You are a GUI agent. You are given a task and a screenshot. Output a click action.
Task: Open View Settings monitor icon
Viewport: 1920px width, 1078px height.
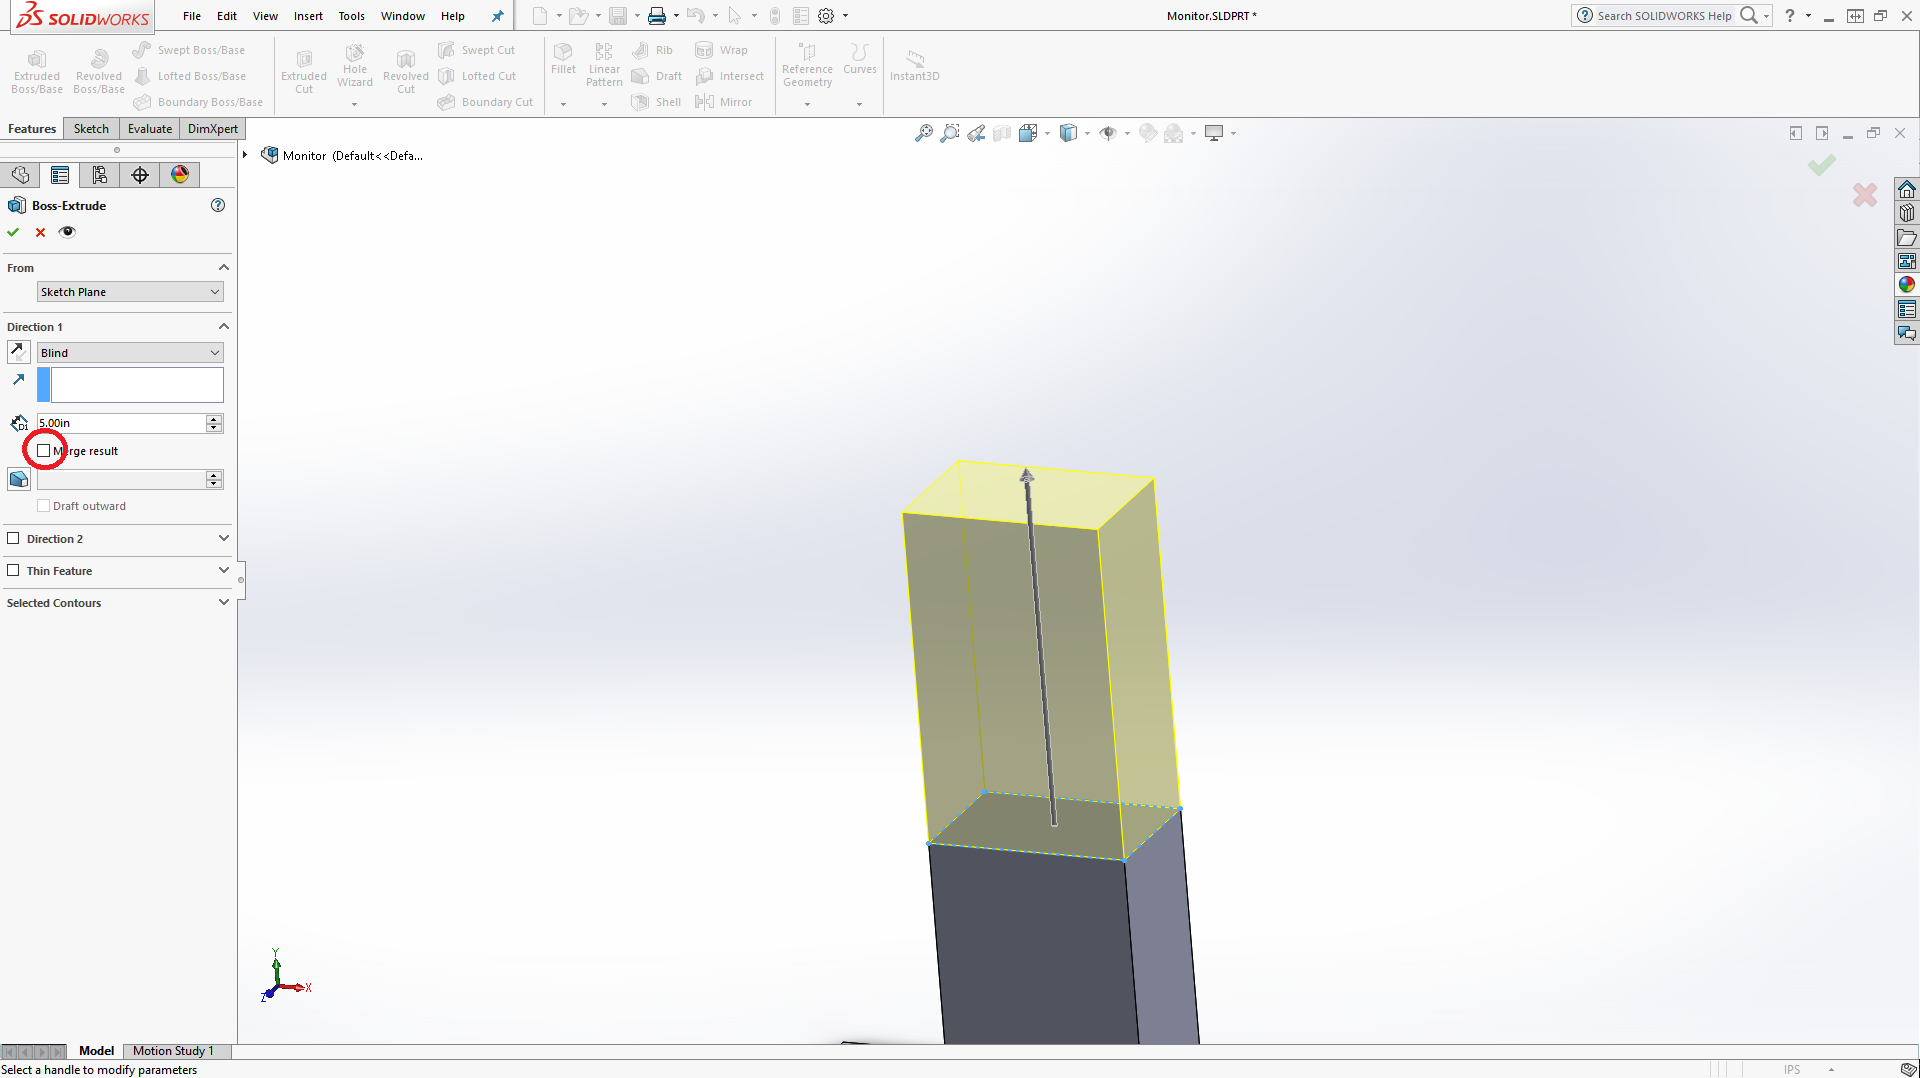pyautogui.click(x=1214, y=133)
